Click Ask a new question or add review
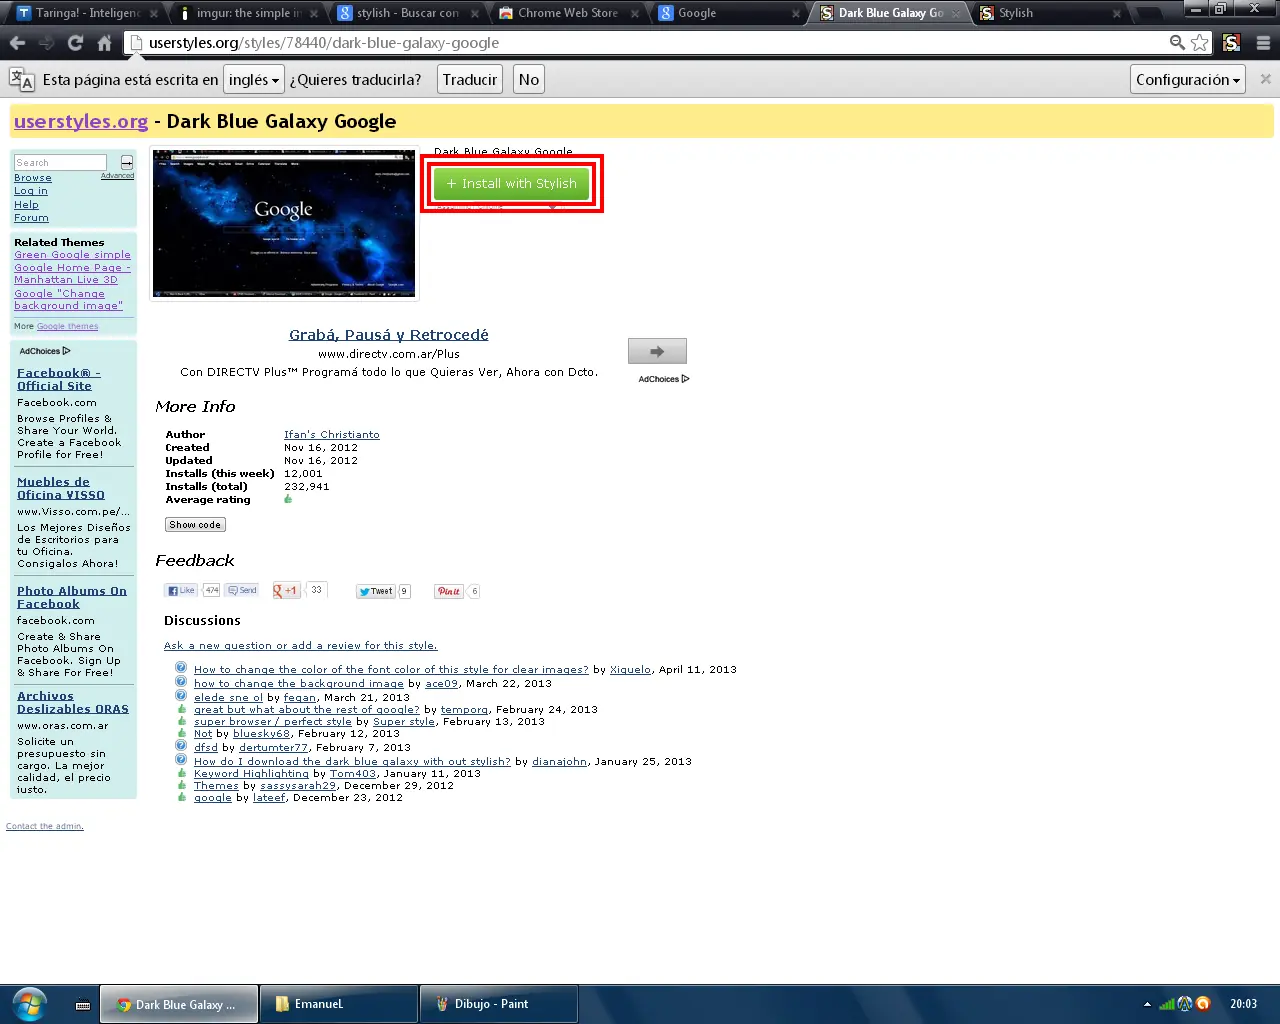The width and height of the screenshot is (1280, 1024). point(300,645)
